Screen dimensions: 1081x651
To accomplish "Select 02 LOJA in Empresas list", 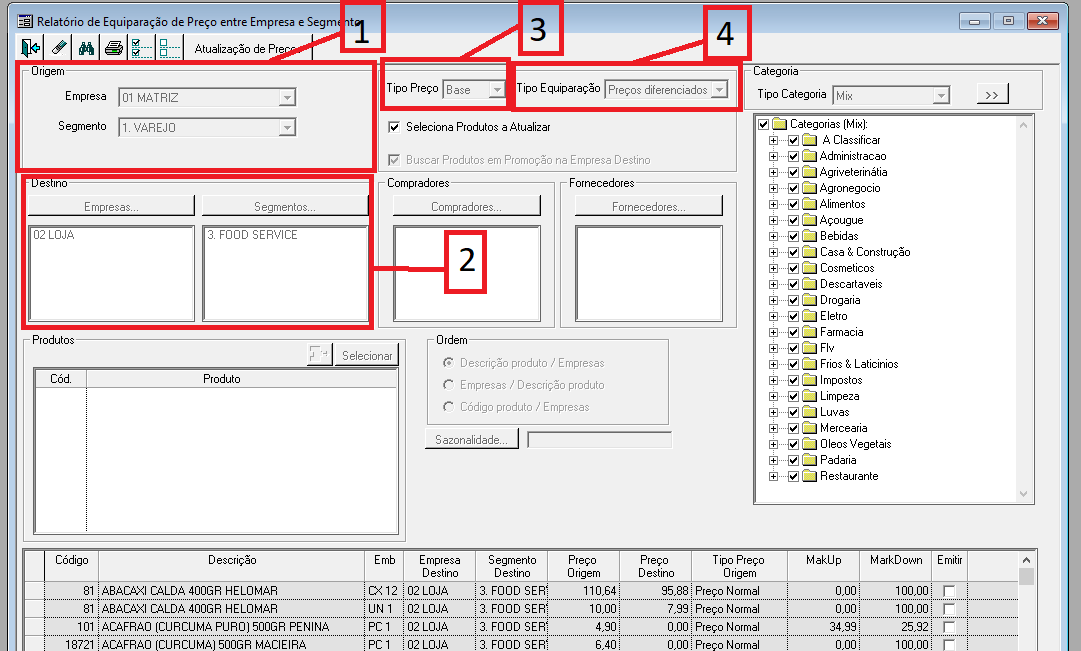I will 54,234.
